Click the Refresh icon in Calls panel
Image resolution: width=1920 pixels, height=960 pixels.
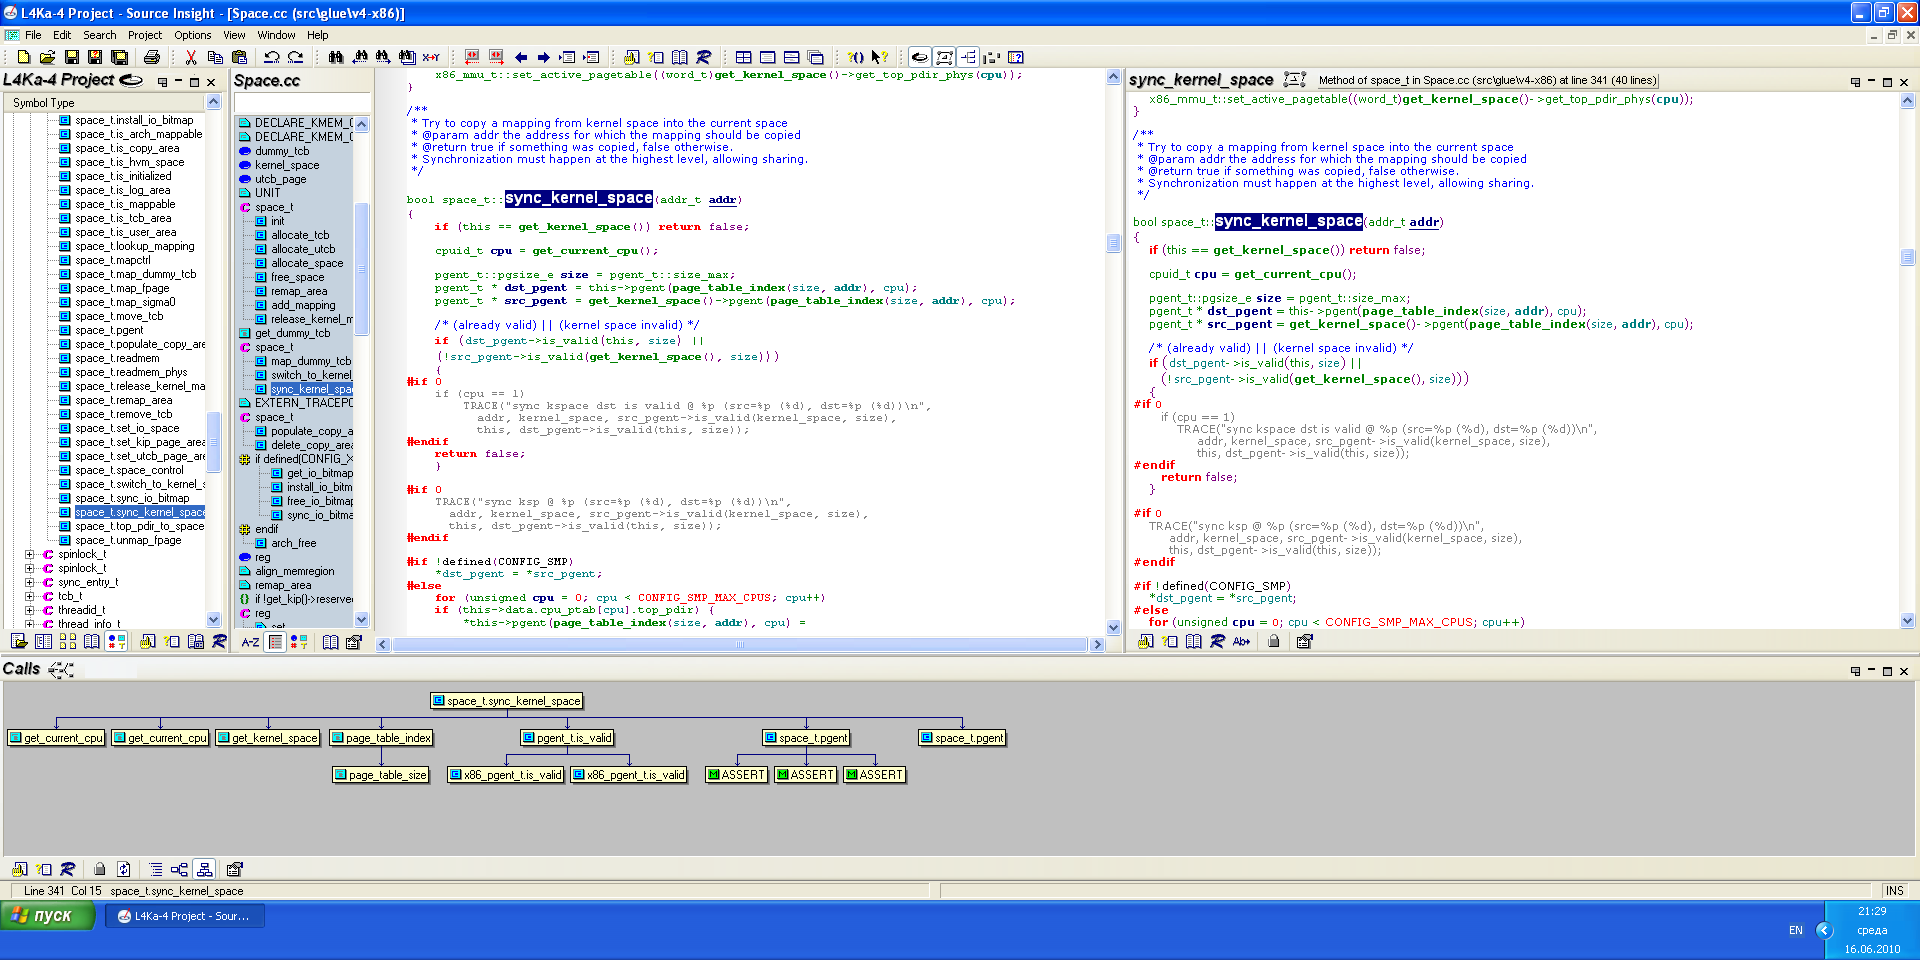[x=123, y=869]
